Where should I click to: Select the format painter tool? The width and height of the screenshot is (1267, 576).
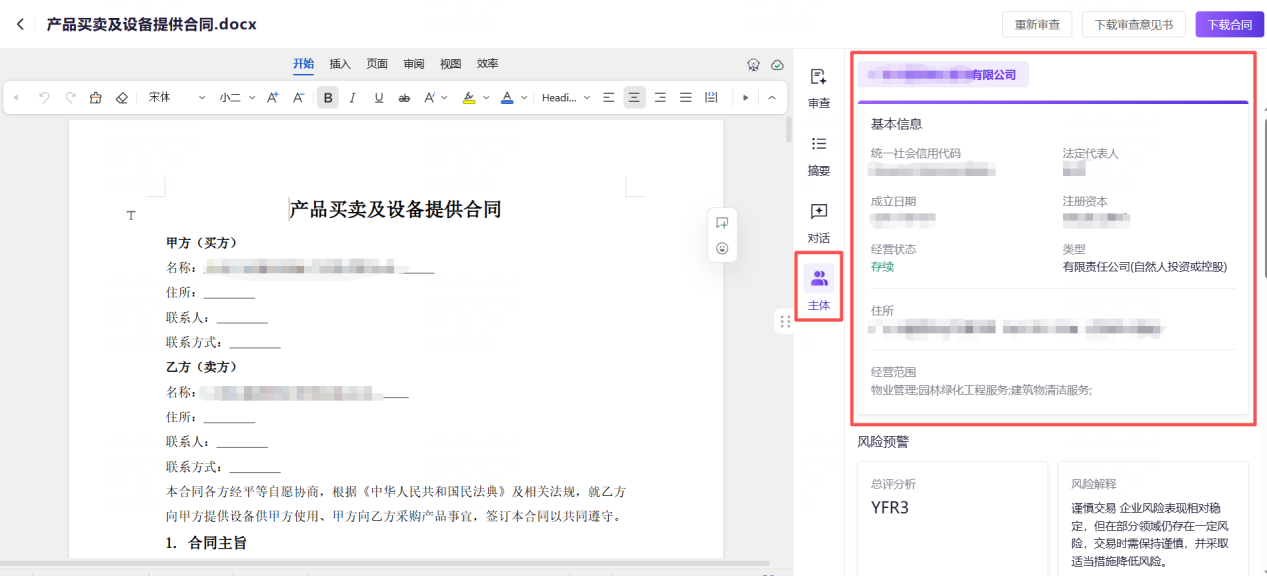tap(96, 98)
